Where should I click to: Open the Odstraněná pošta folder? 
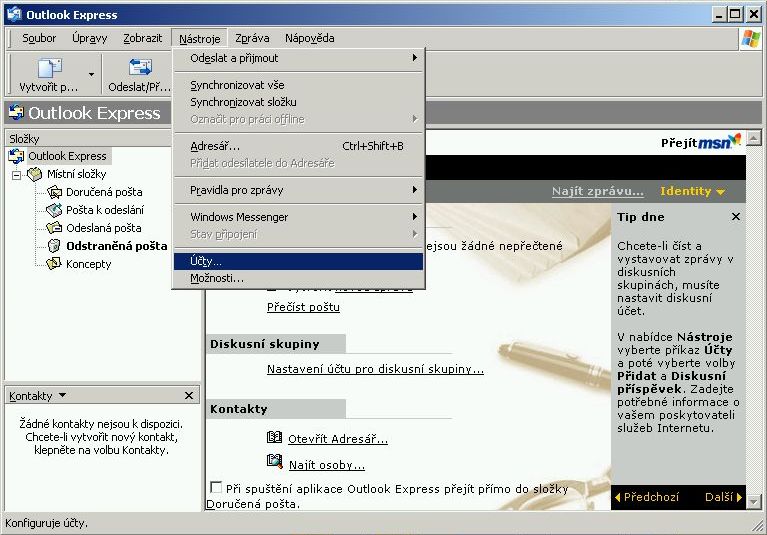[x=116, y=246]
